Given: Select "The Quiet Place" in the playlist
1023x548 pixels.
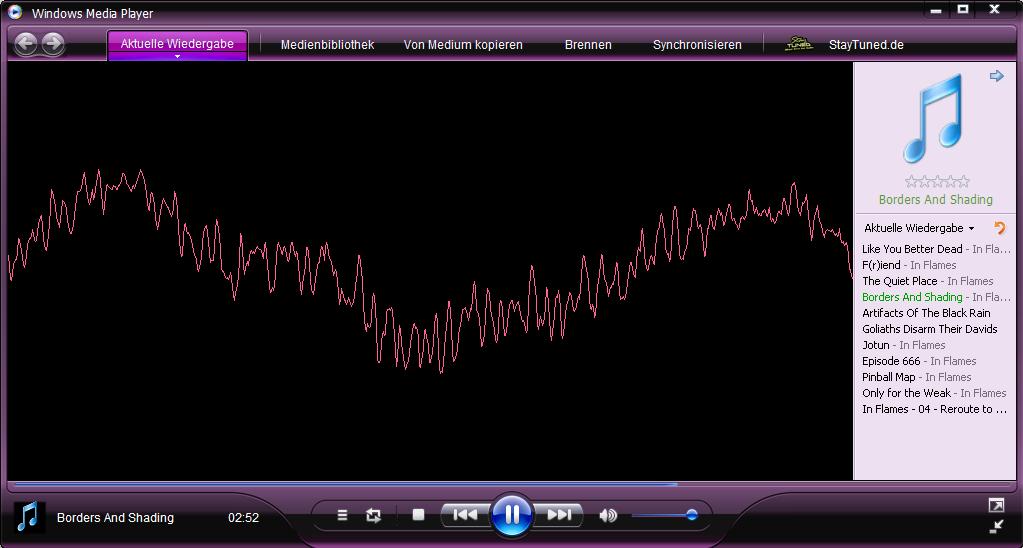Looking at the screenshot, I should [x=900, y=281].
